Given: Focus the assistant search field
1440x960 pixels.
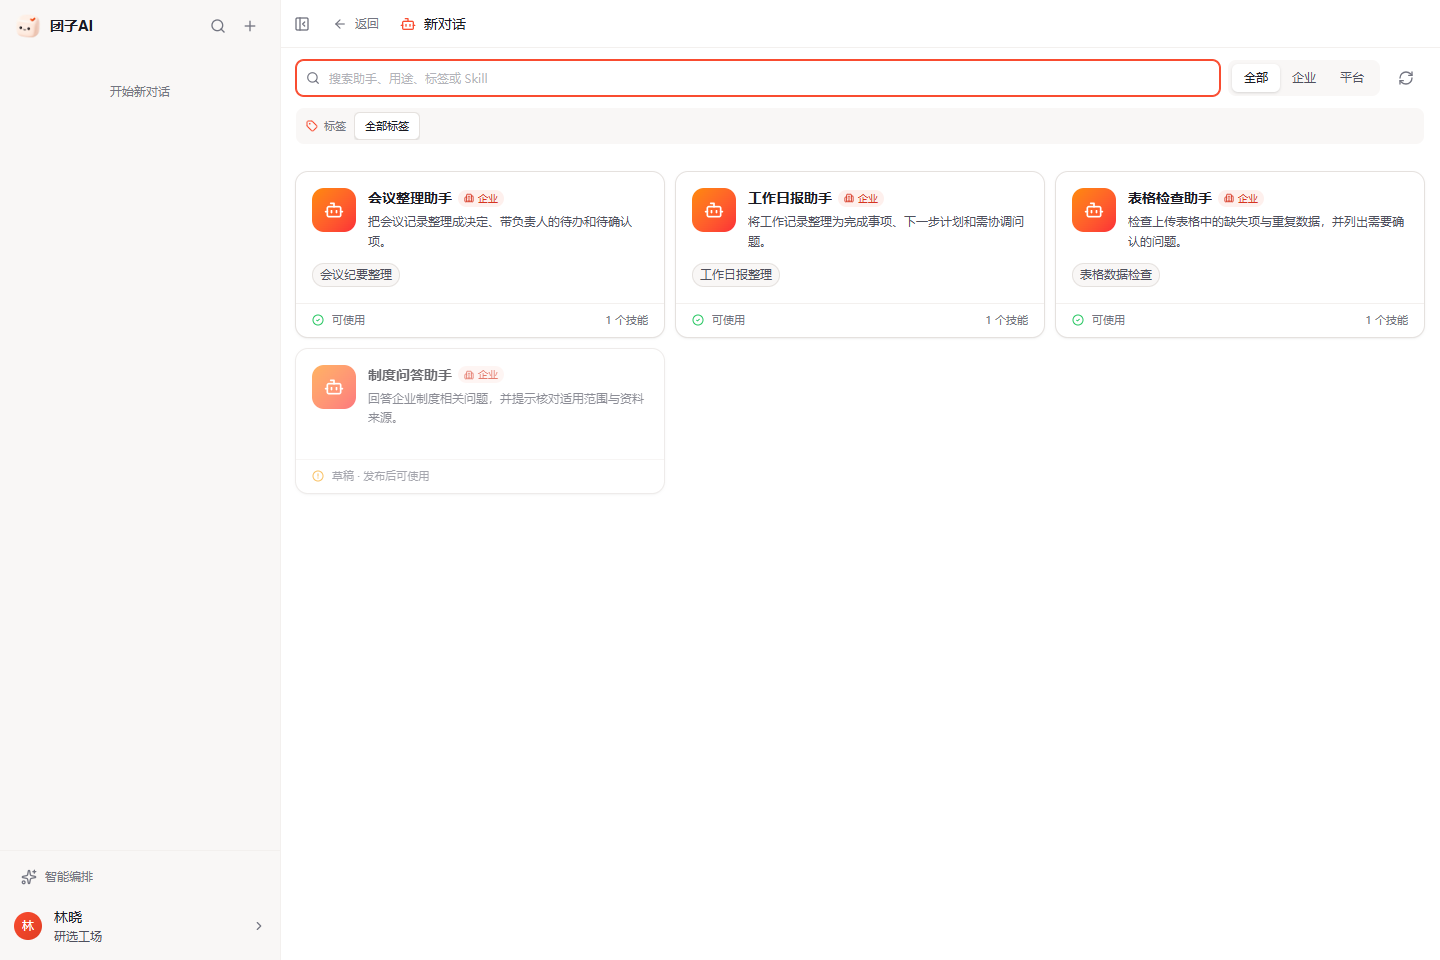Looking at the screenshot, I should coord(758,78).
